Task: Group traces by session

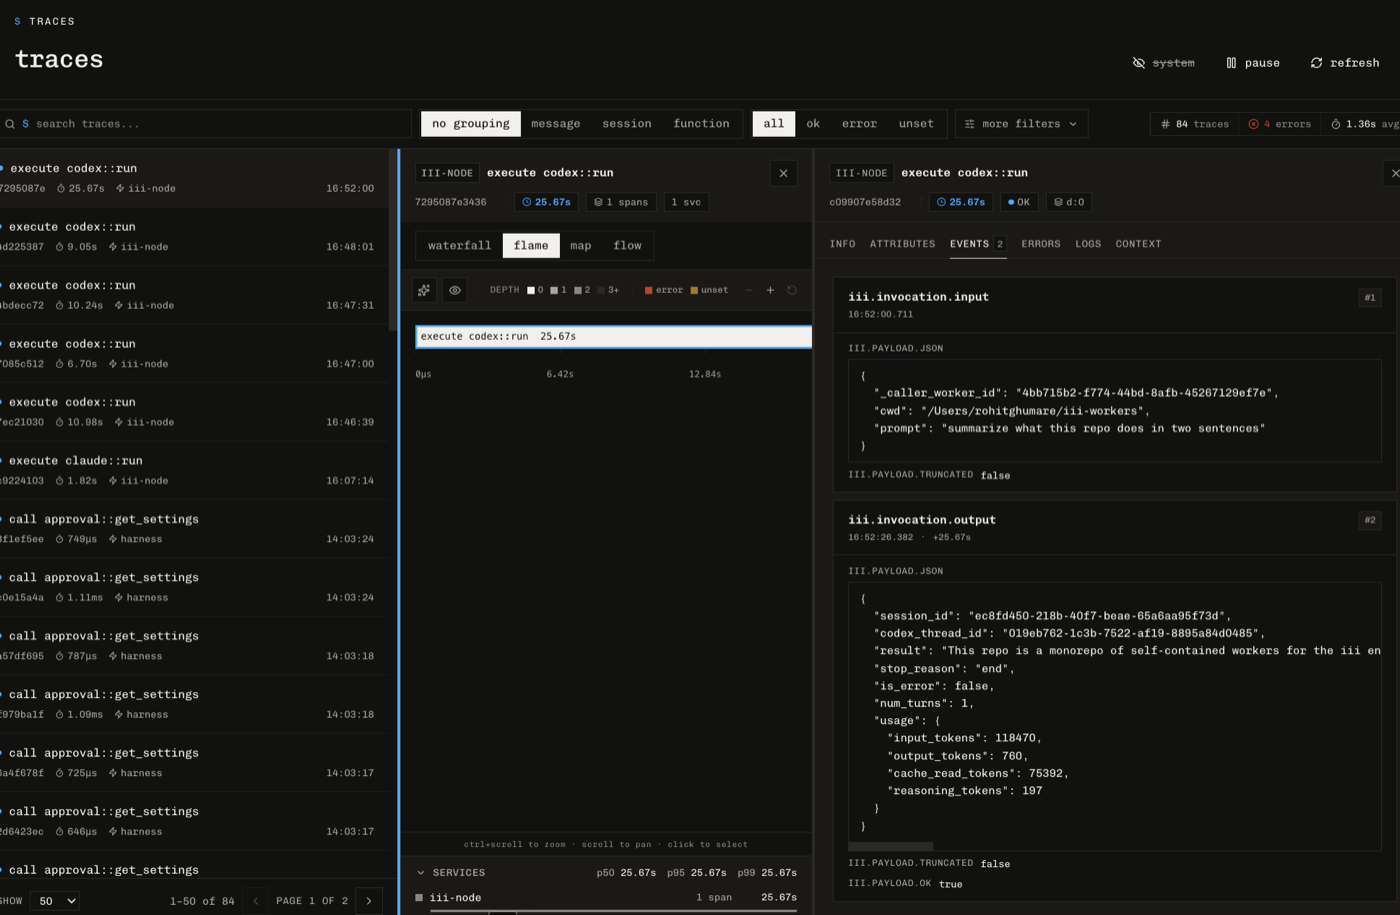Action: (627, 124)
